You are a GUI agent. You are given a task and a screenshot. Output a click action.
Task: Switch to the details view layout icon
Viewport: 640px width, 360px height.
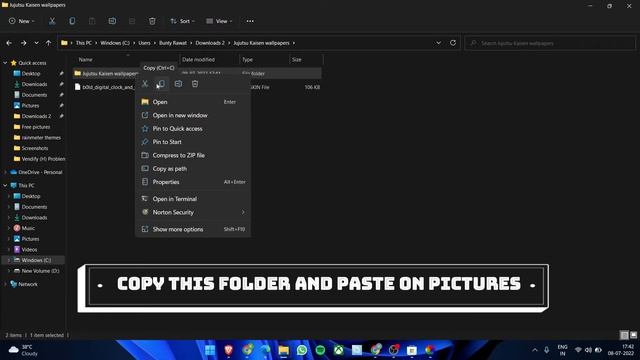pos(624,335)
